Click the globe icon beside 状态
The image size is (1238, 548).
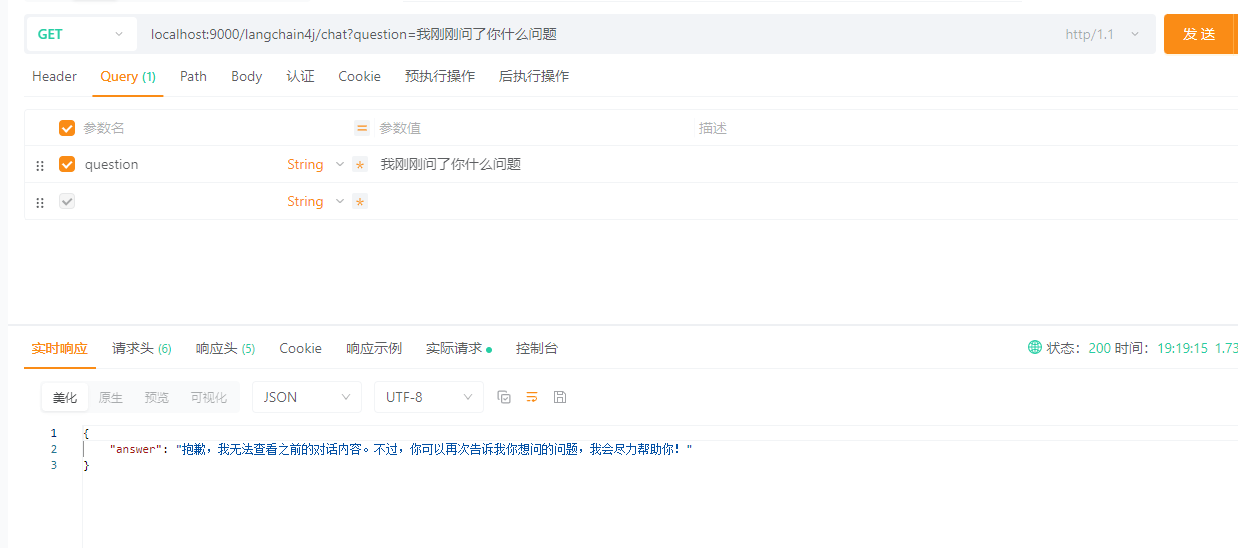pos(1035,347)
